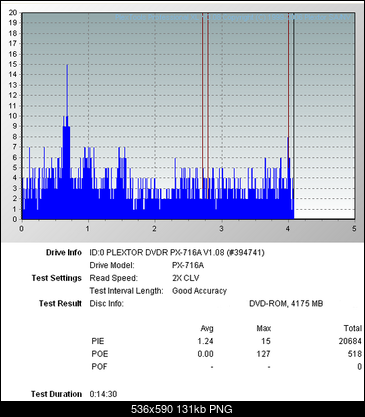The width and height of the screenshot is (365, 417).
Task: Click the 'Max' column header
Action: [264, 329]
